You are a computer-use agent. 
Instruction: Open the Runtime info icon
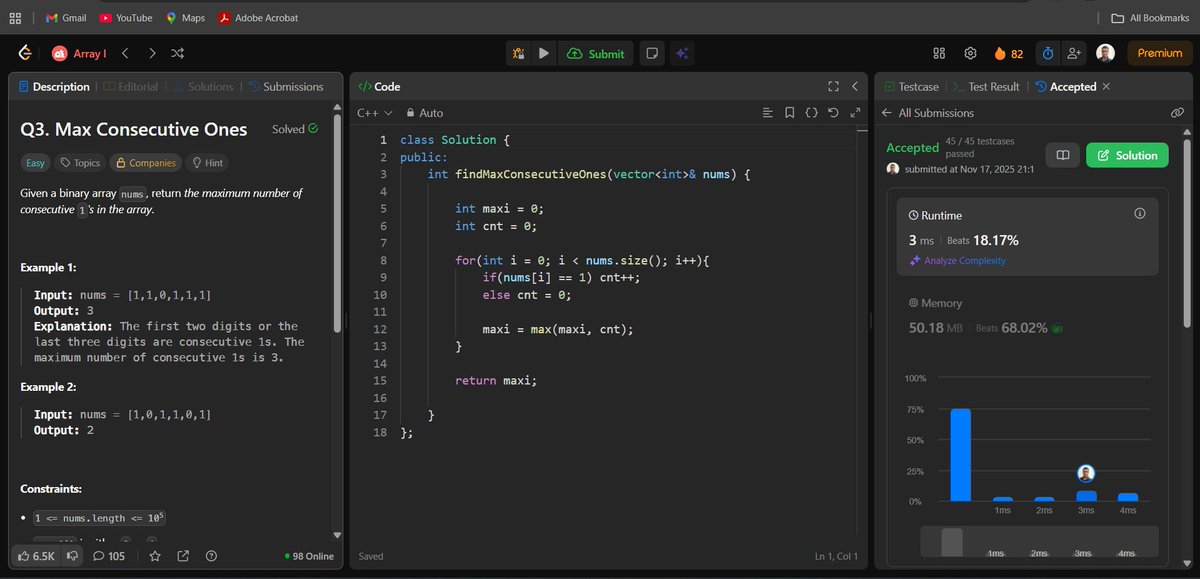tap(1140, 214)
